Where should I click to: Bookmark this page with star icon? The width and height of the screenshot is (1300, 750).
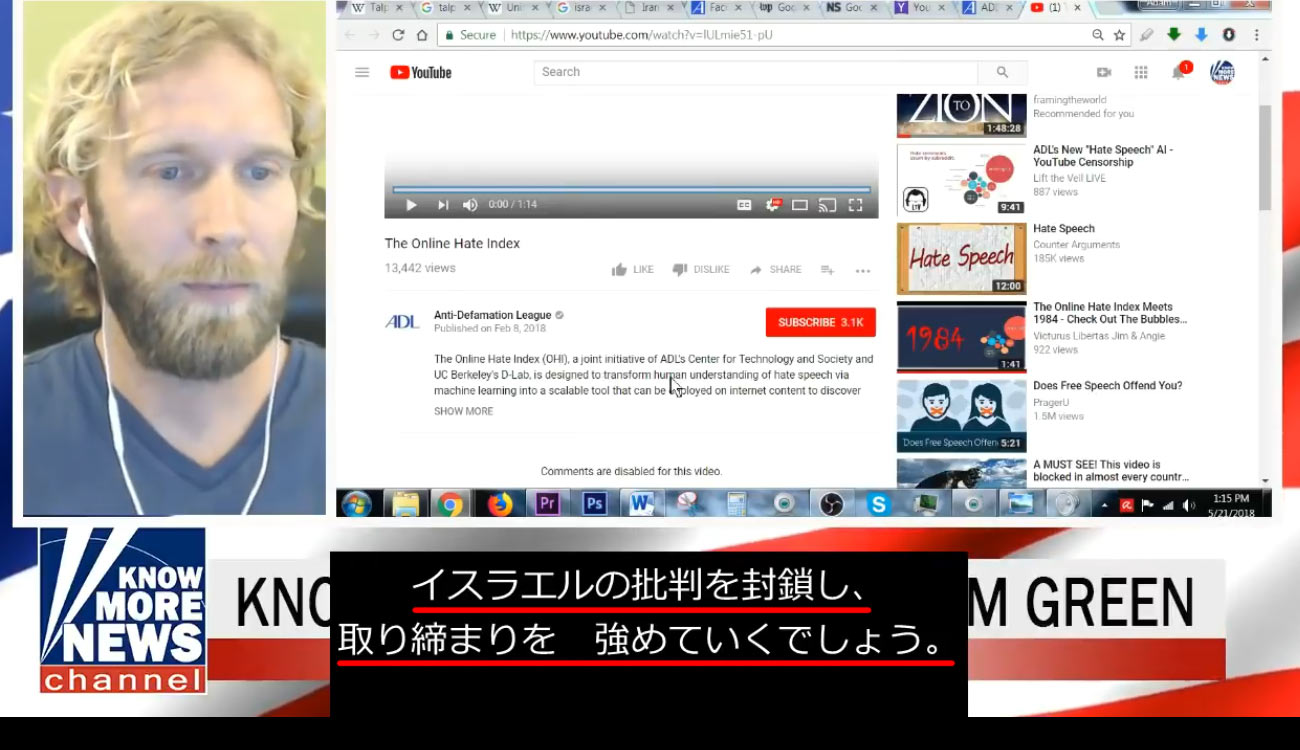[1119, 34]
